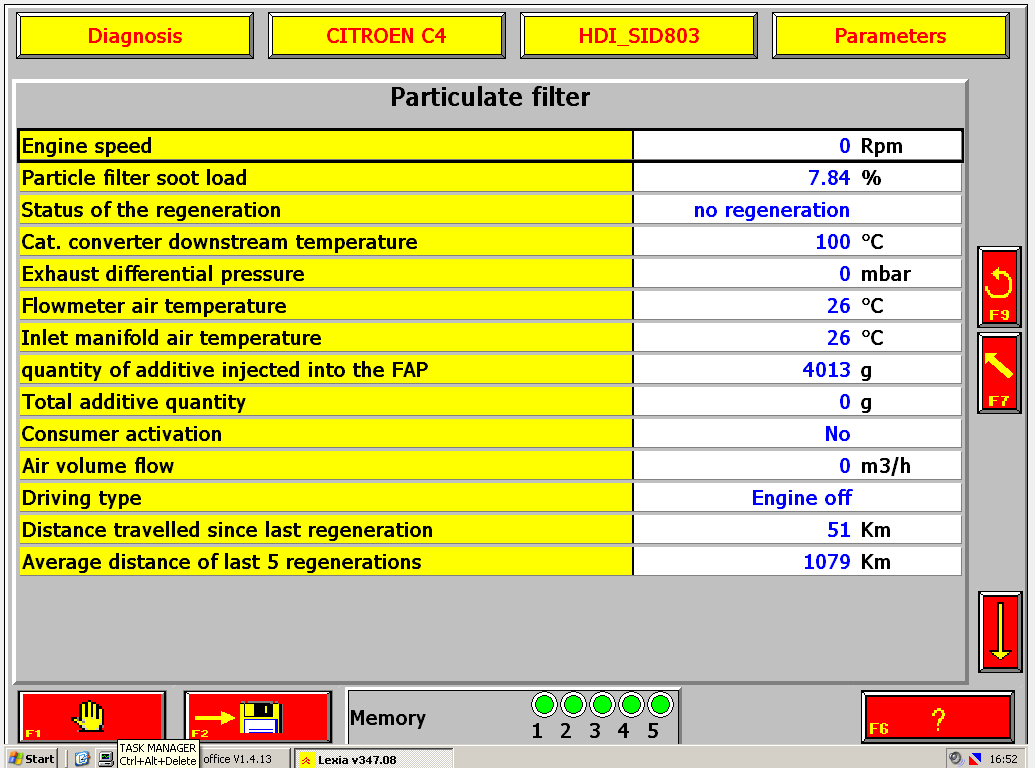Select memory indicator 1
Screen dimensions: 1035x768
[544, 705]
